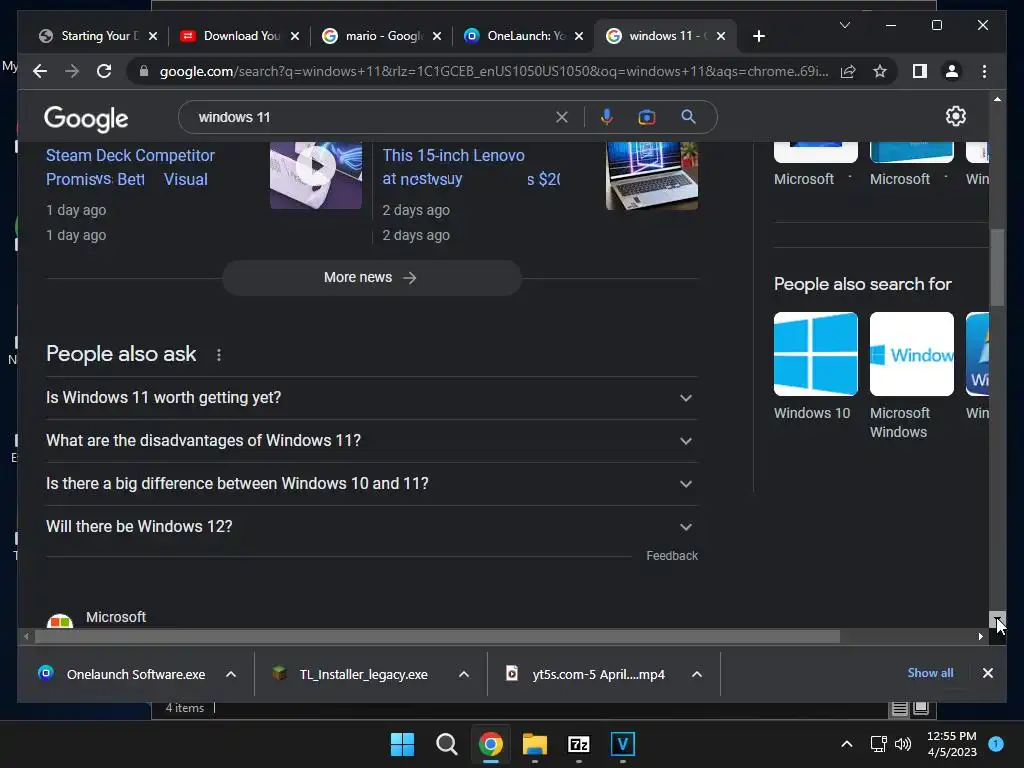Submit search using the magnifier icon
1024x768 pixels.
coord(688,117)
